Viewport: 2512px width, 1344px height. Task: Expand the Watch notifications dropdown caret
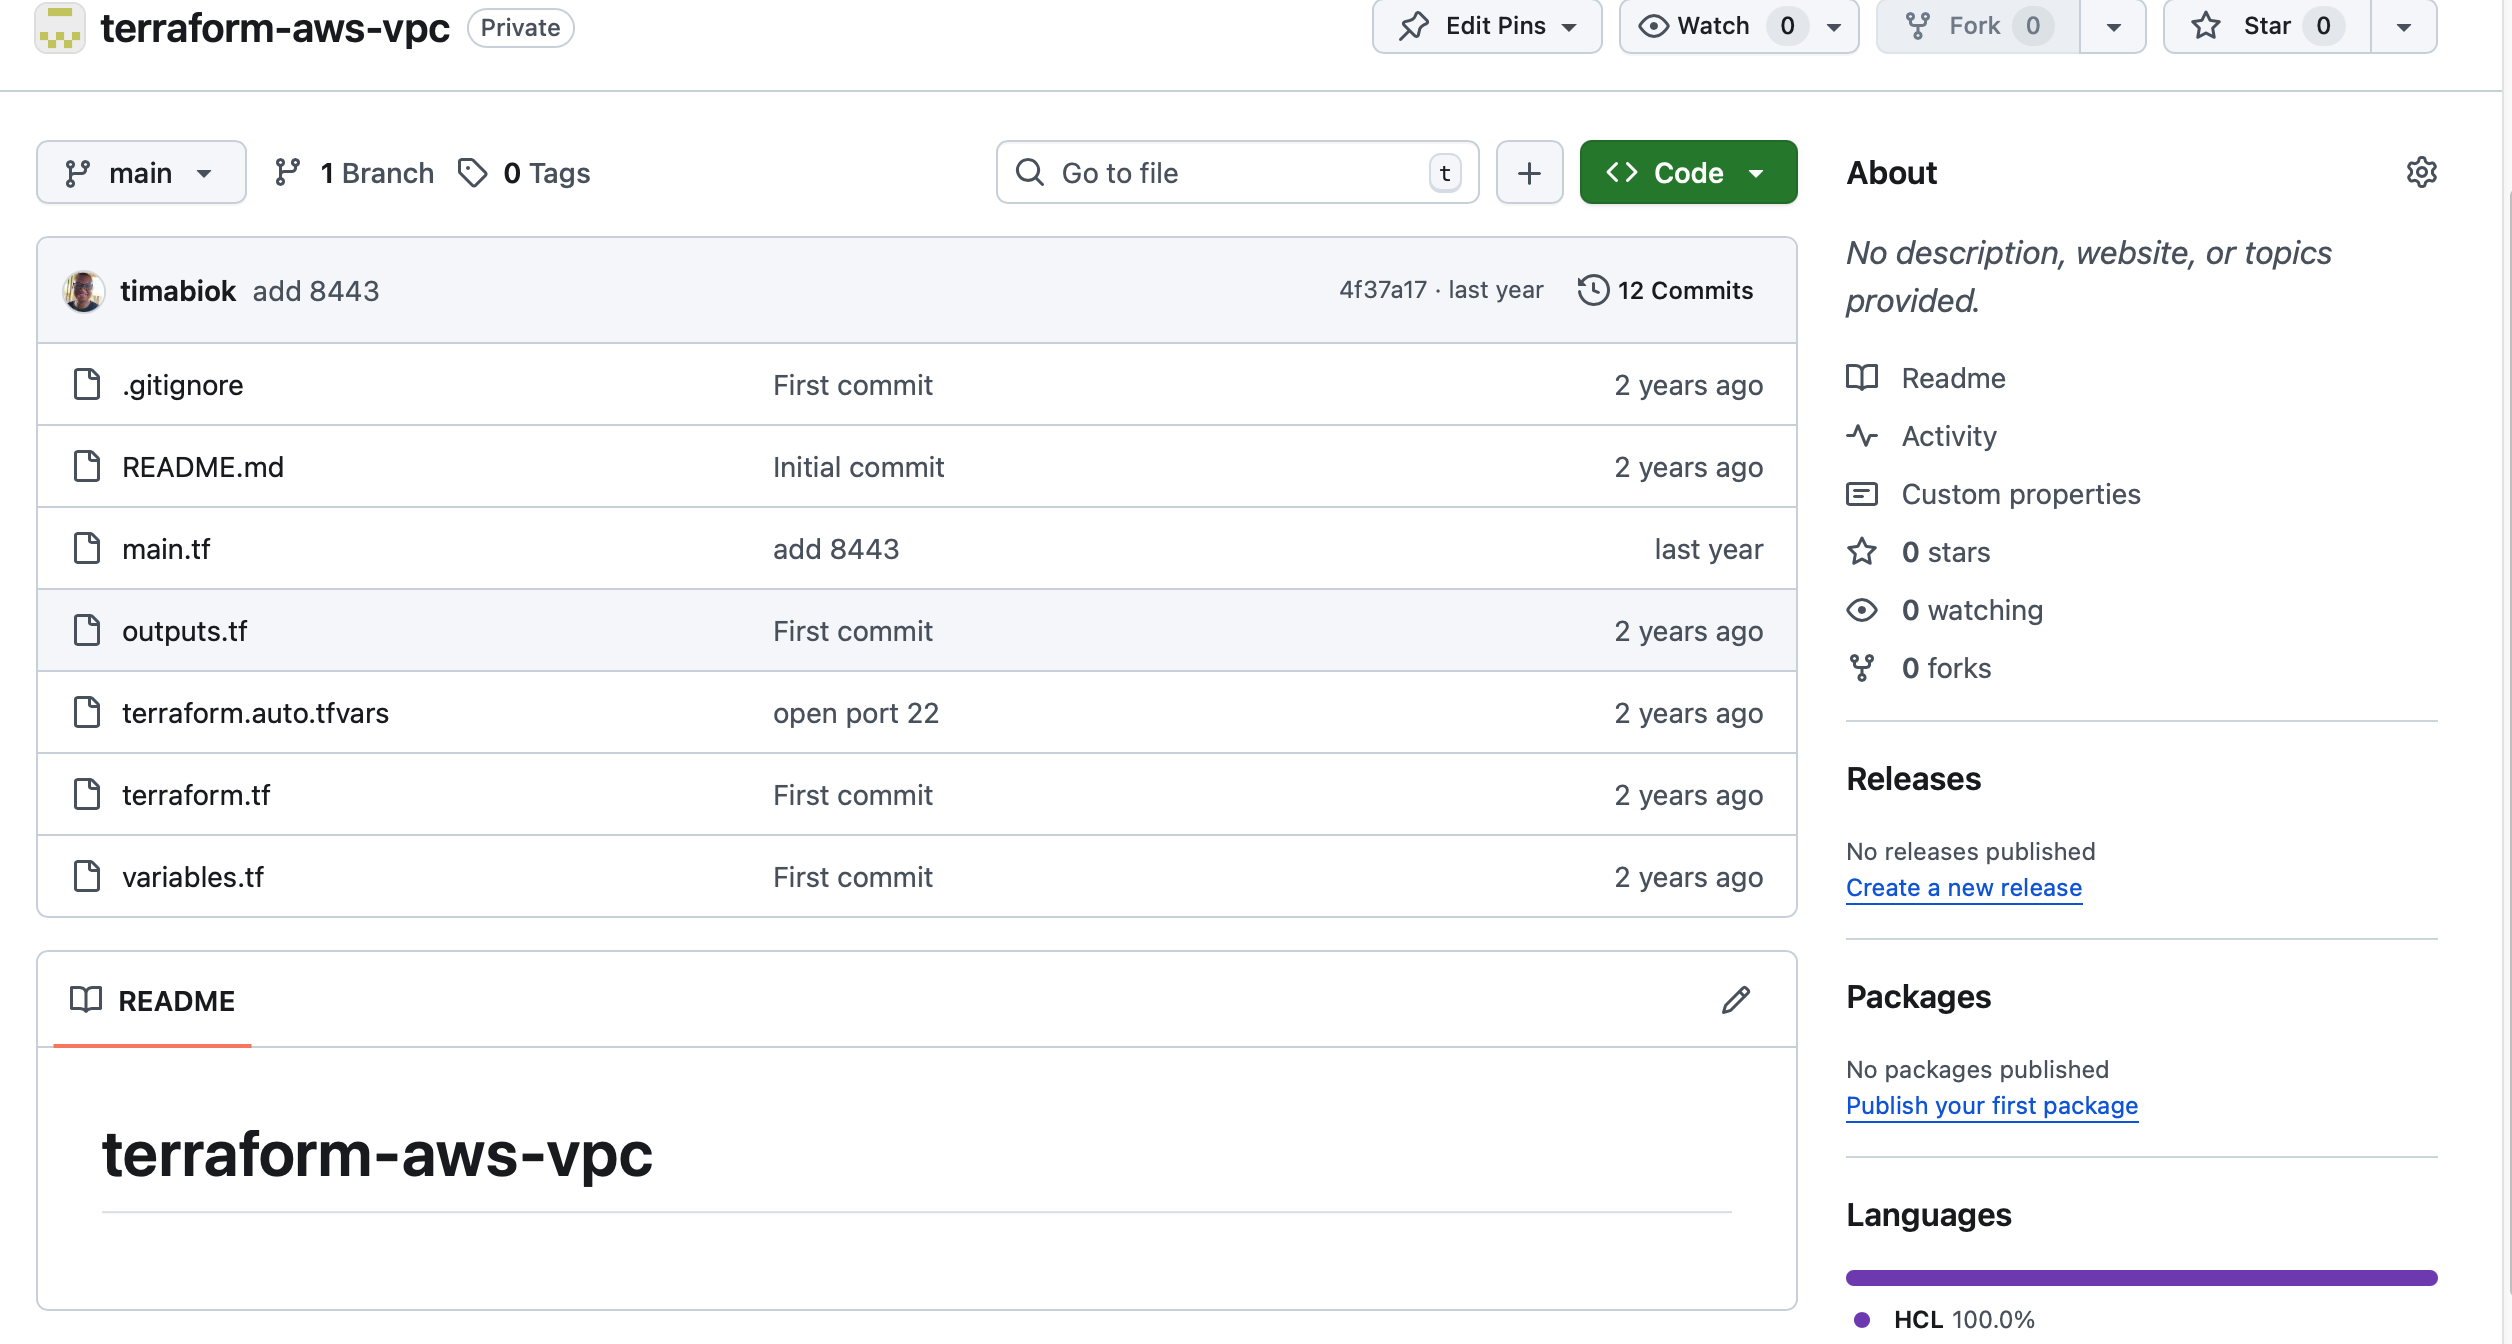point(1834,27)
